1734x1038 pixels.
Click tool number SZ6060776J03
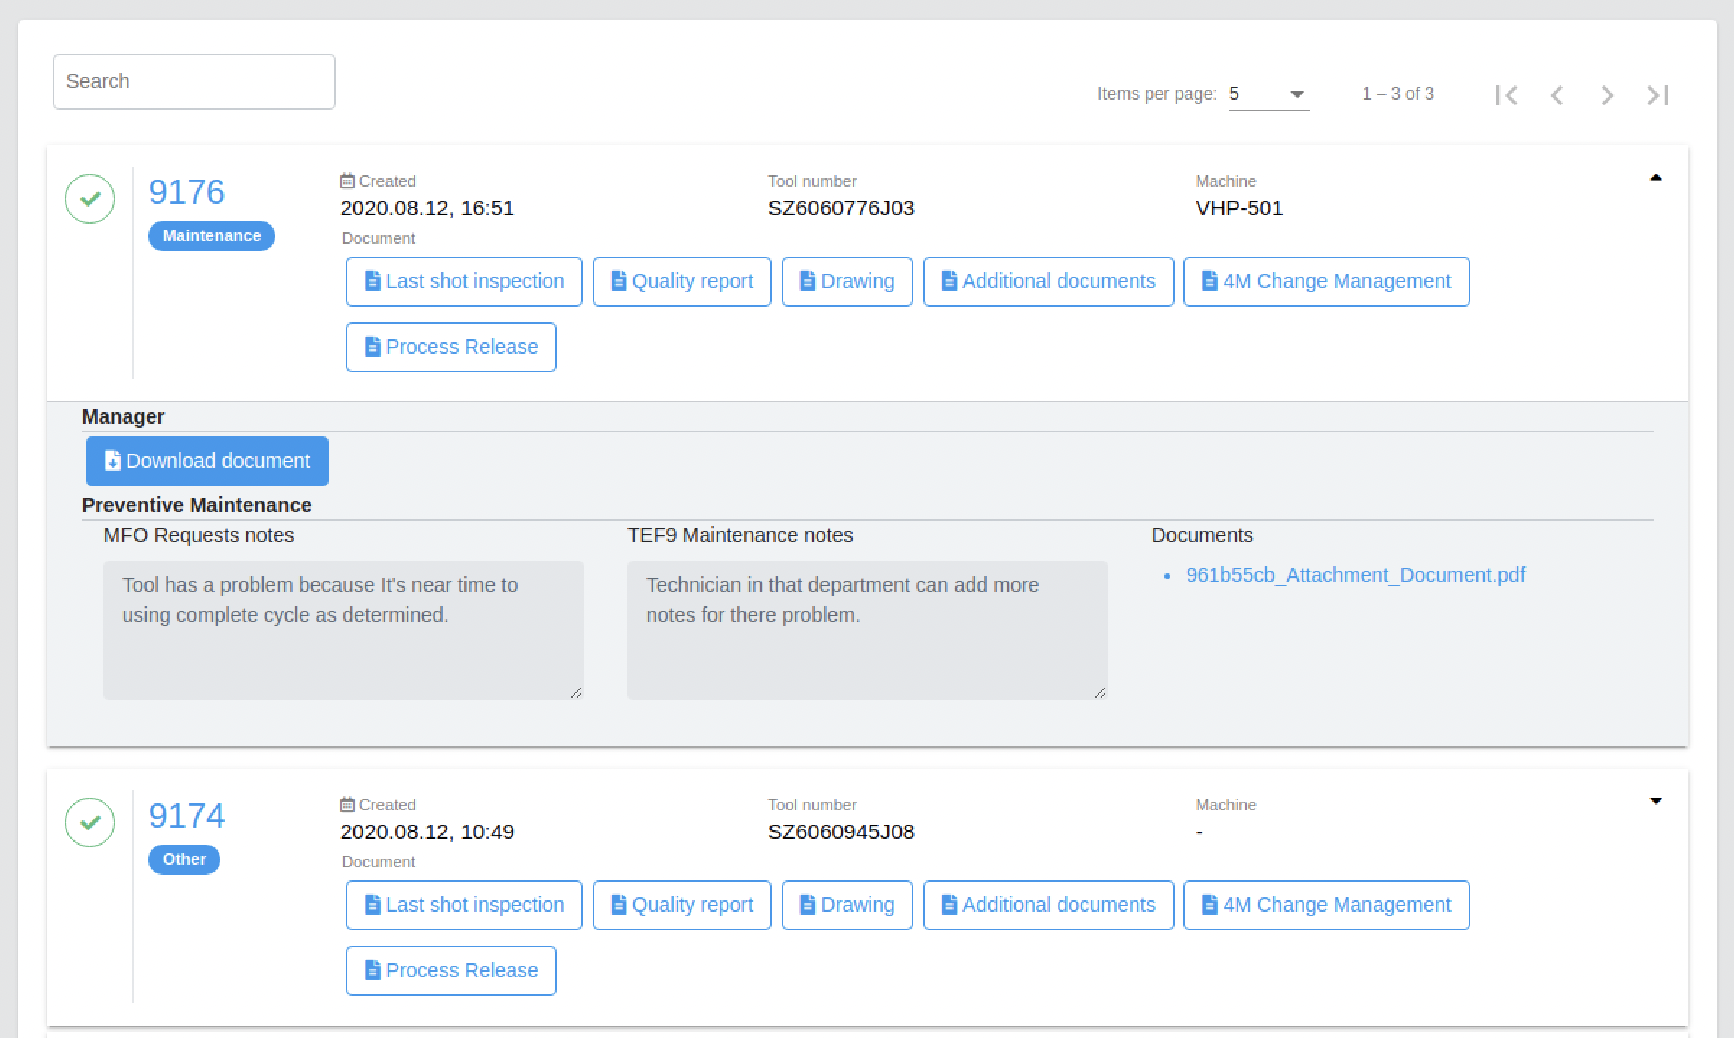[841, 208]
